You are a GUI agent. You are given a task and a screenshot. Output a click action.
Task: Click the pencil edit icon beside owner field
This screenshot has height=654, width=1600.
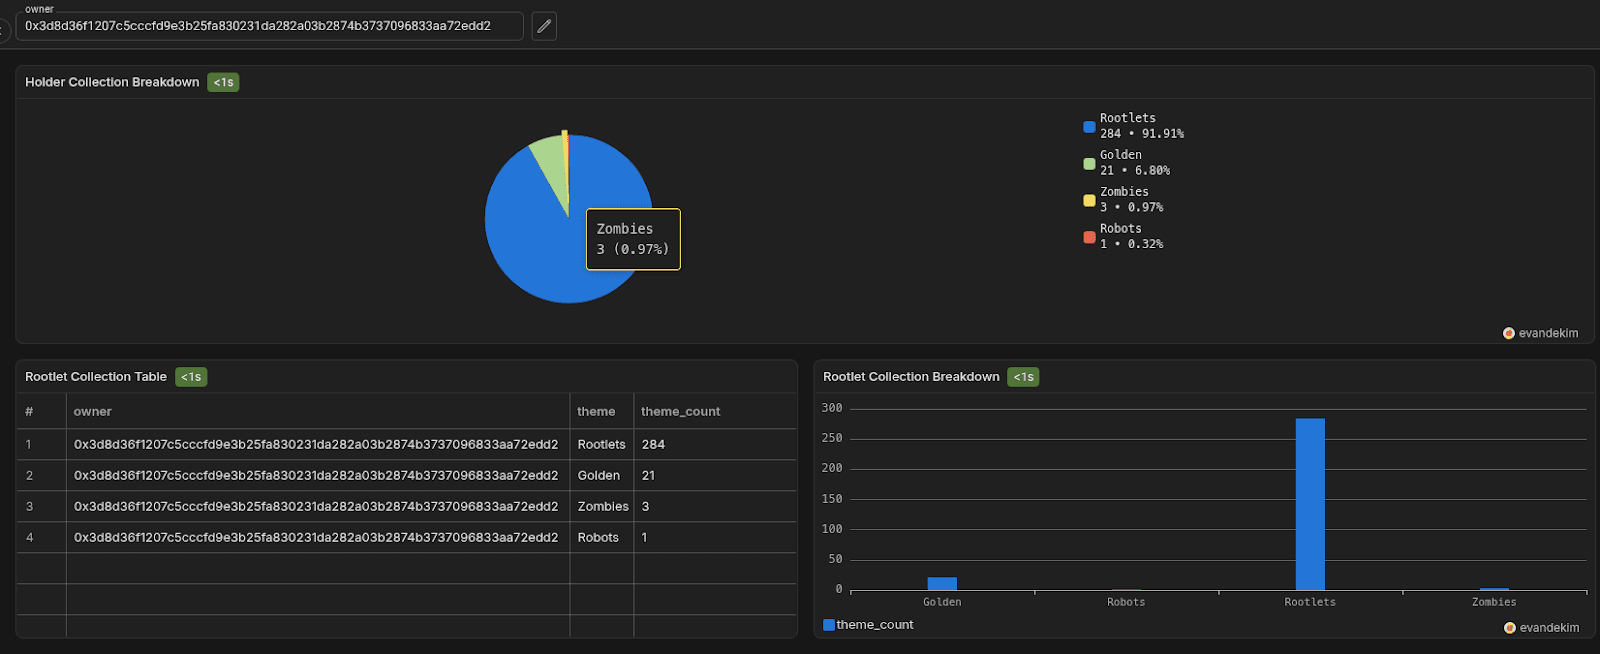[544, 26]
